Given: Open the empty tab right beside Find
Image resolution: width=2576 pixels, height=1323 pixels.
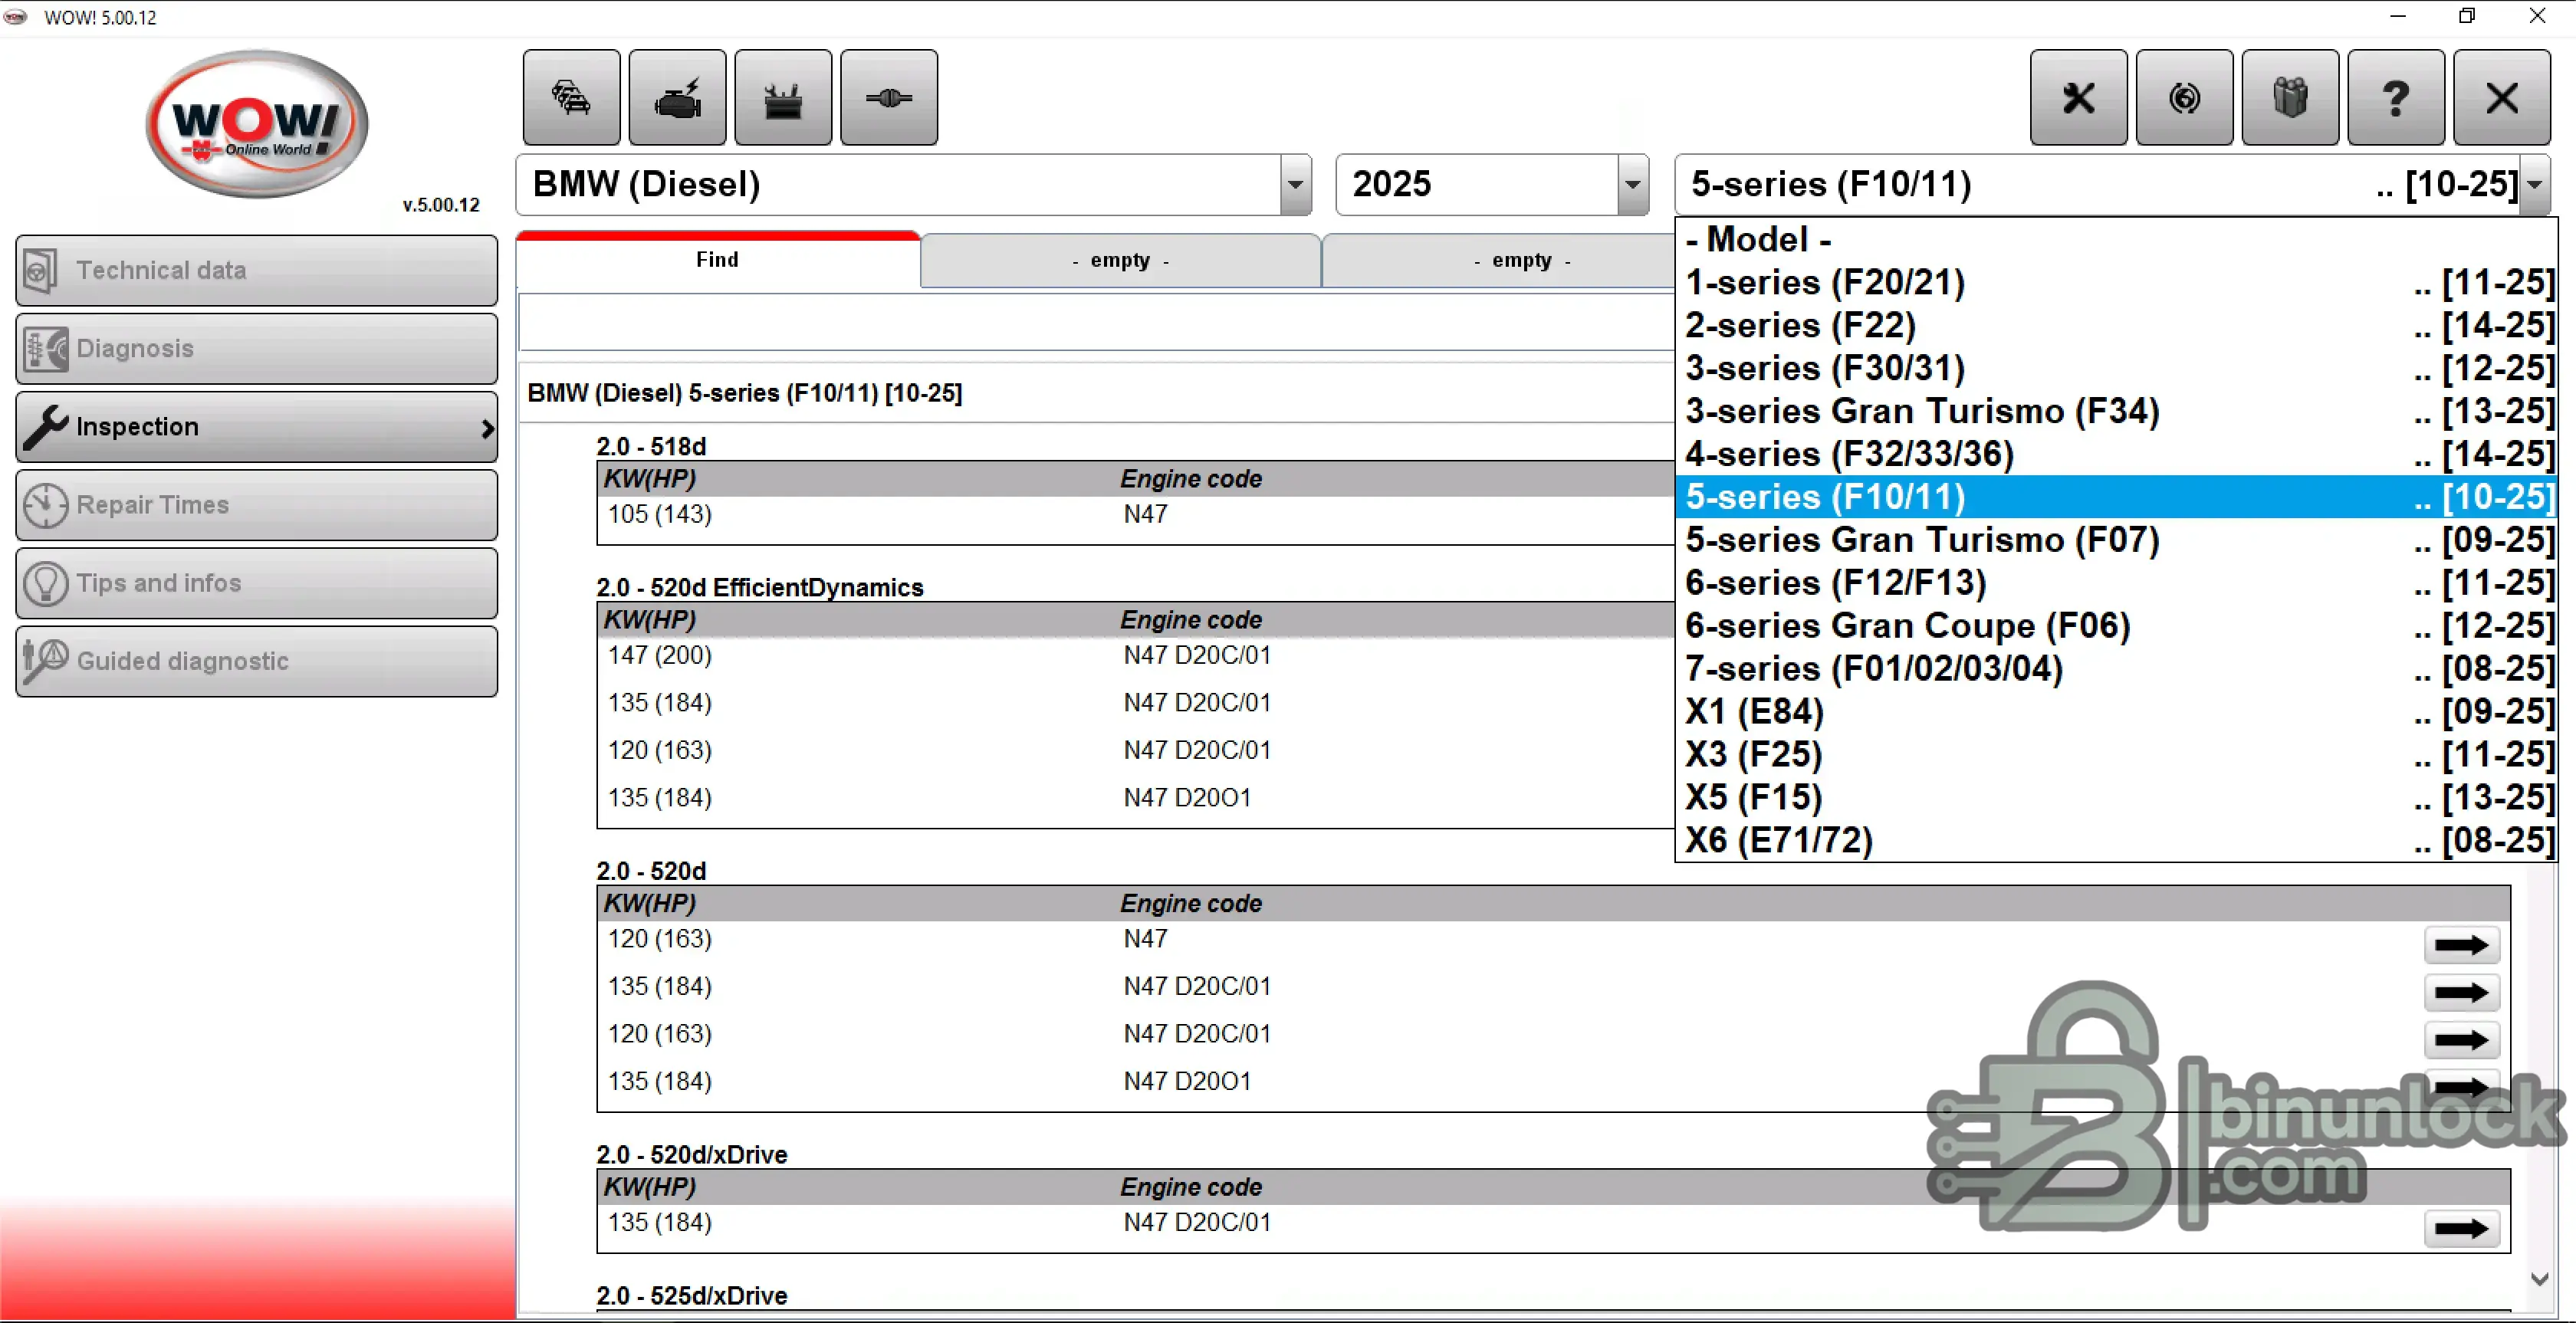Looking at the screenshot, I should pyautogui.click(x=1120, y=260).
